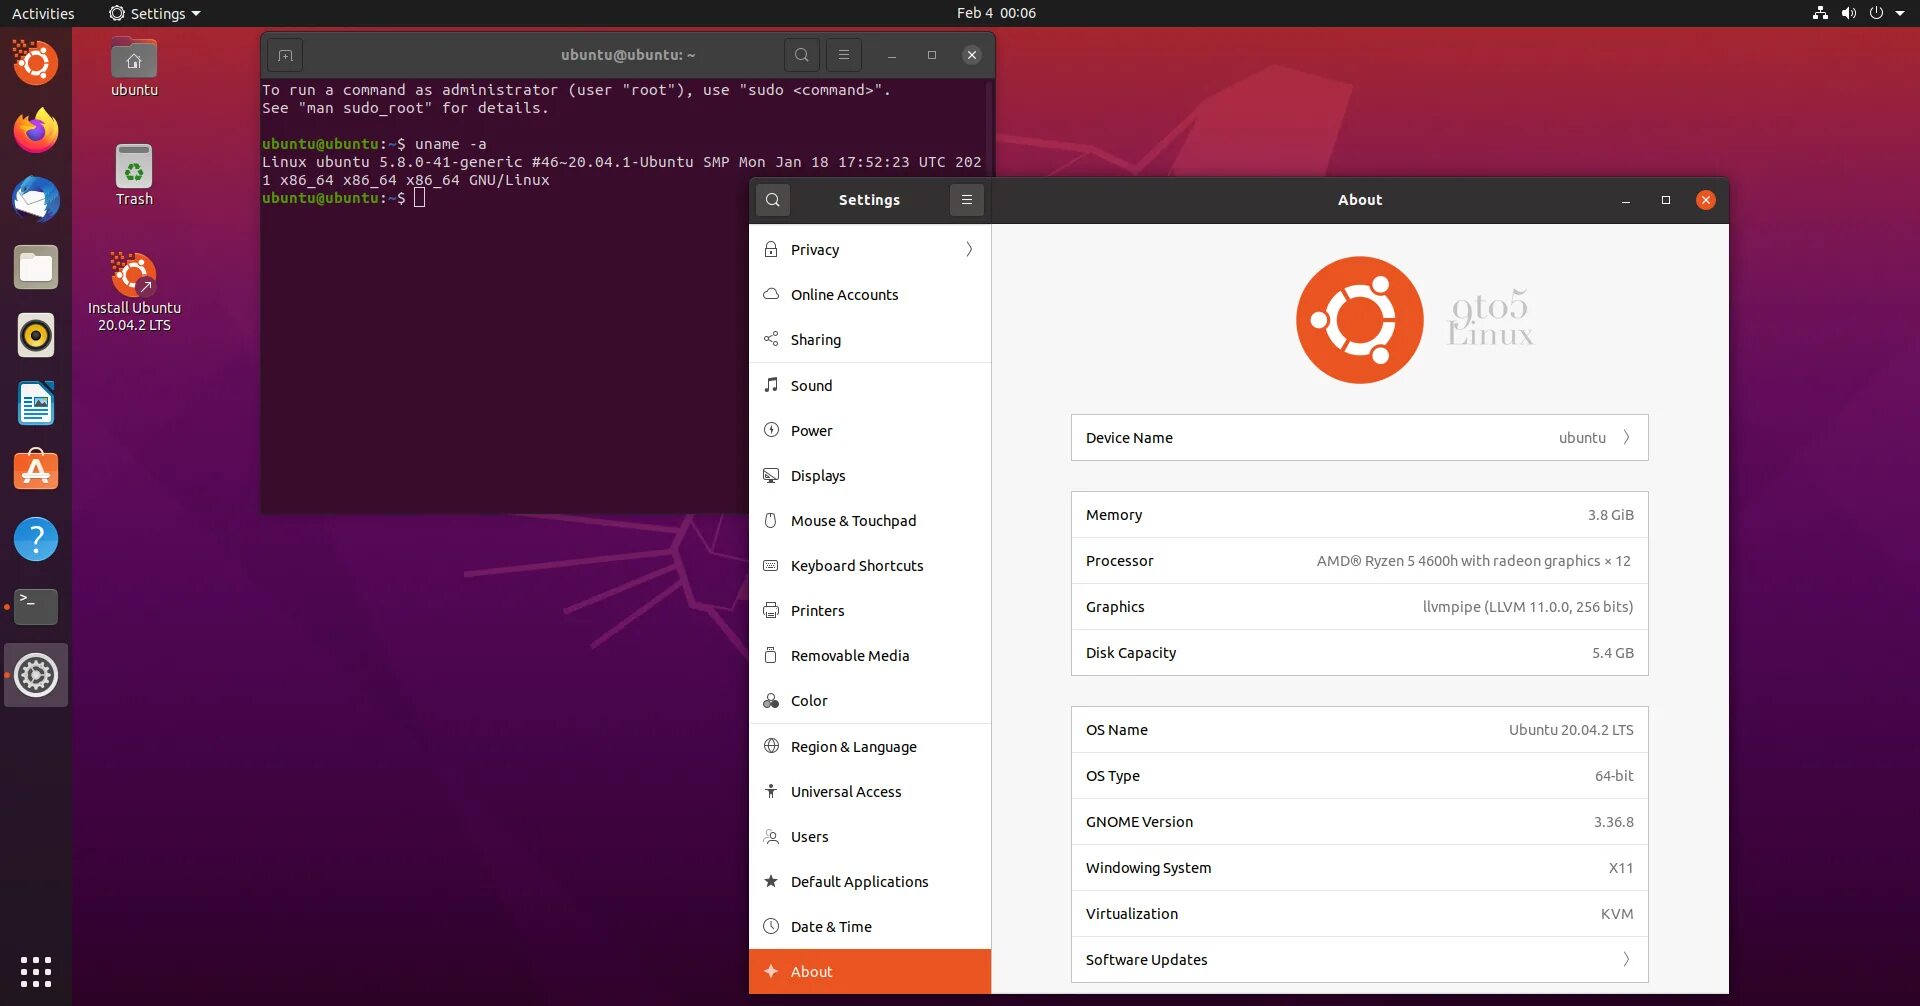Open the Privacy settings panel

point(870,250)
